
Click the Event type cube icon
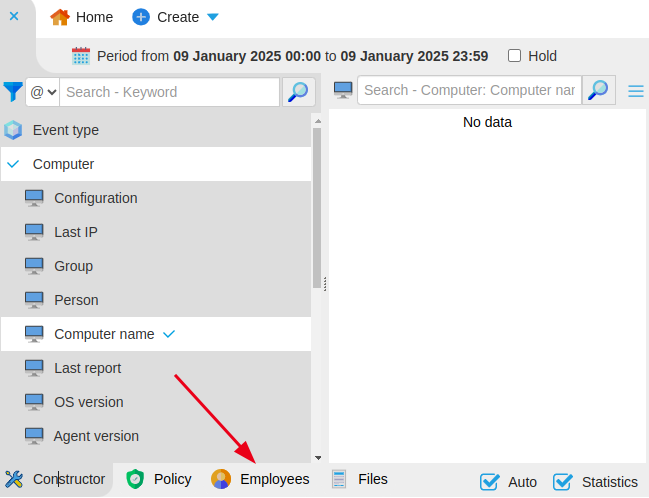click(x=13, y=130)
